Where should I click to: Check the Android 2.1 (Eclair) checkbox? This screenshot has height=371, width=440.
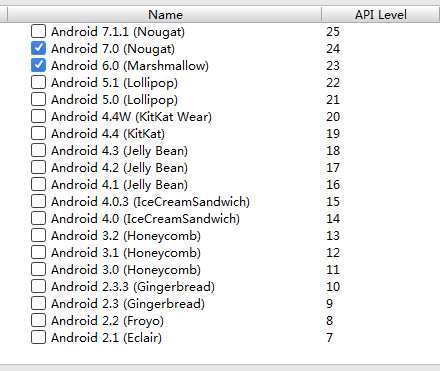[38, 337]
